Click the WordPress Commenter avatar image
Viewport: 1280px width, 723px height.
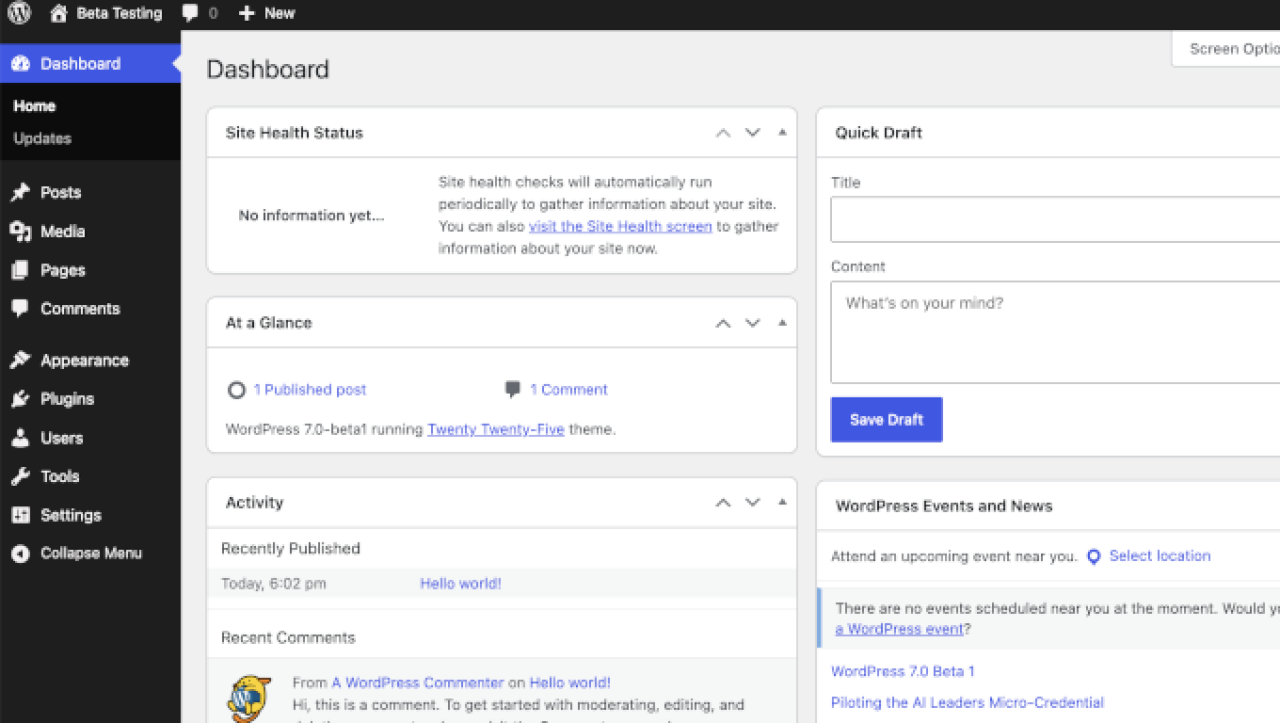(249, 699)
